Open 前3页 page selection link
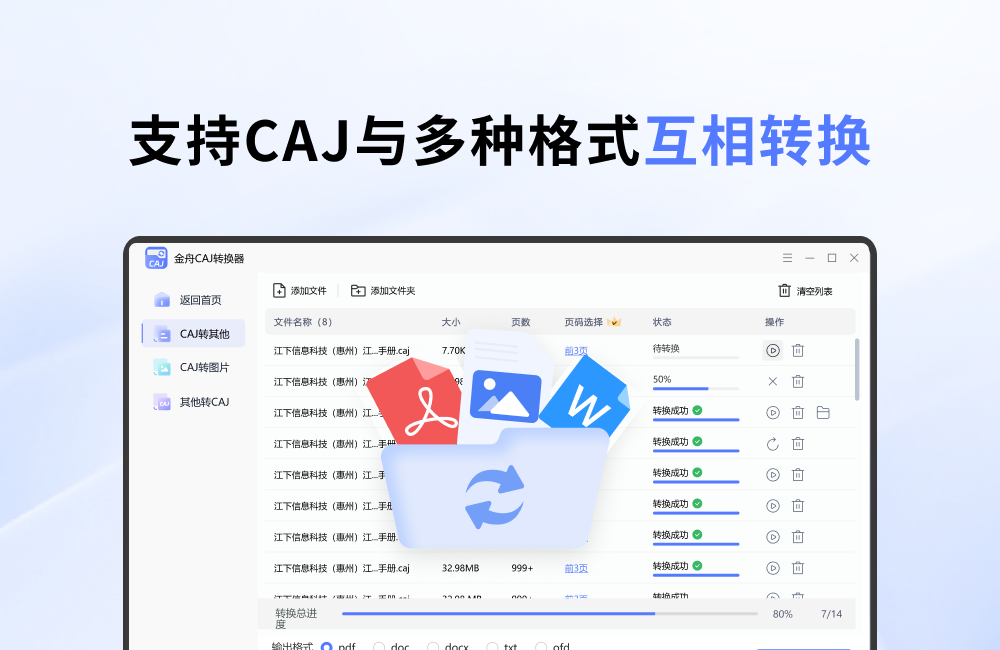 [x=577, y=350]
